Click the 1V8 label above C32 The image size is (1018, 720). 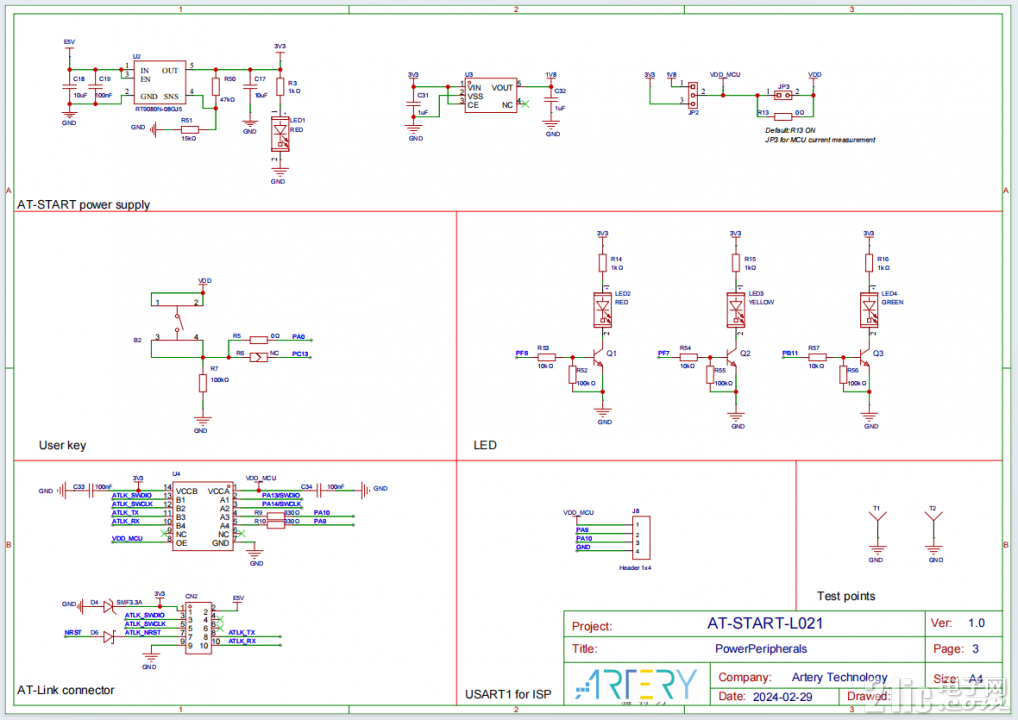(551, 75)
